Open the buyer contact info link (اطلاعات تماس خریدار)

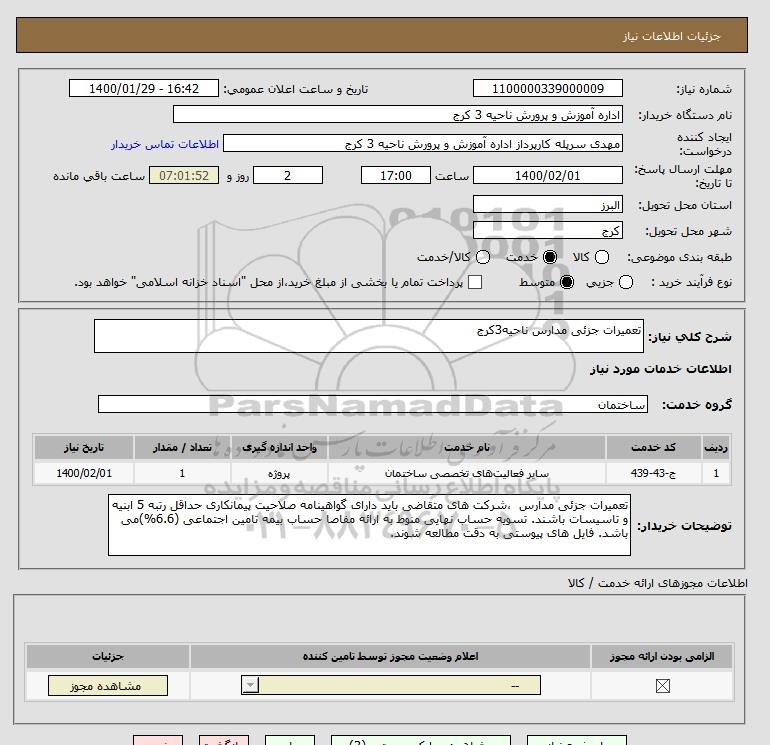point(165,144)
